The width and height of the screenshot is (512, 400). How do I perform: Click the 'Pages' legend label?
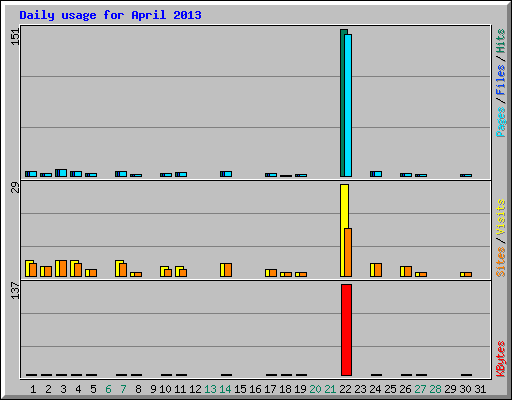tap(501, 122)
